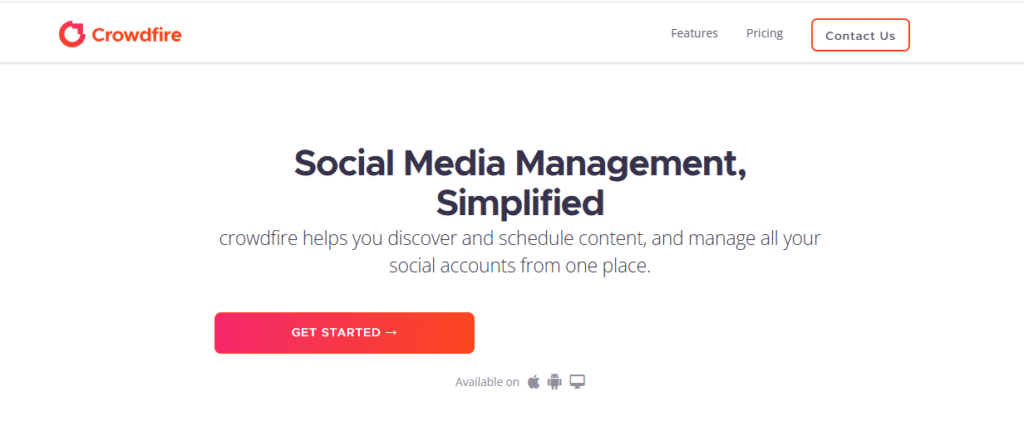This screenshot has height=431, width=1024.
Task: Open the Pricing page from navigation
Action: coord(765,33)
